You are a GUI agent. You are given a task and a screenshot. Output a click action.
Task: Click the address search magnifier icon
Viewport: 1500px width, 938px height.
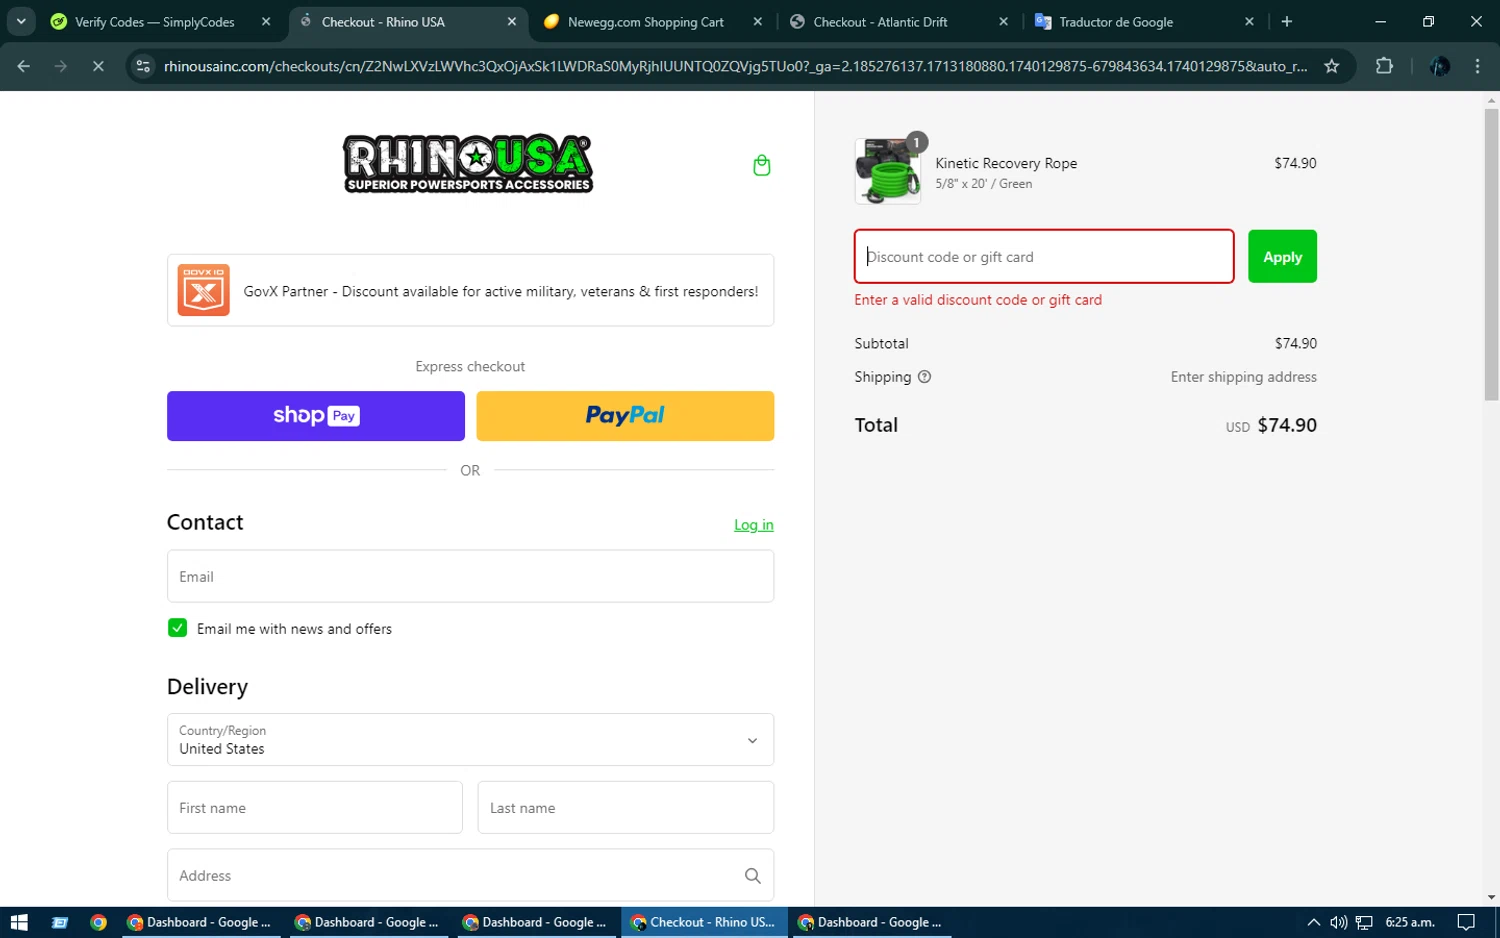(753, 876)
